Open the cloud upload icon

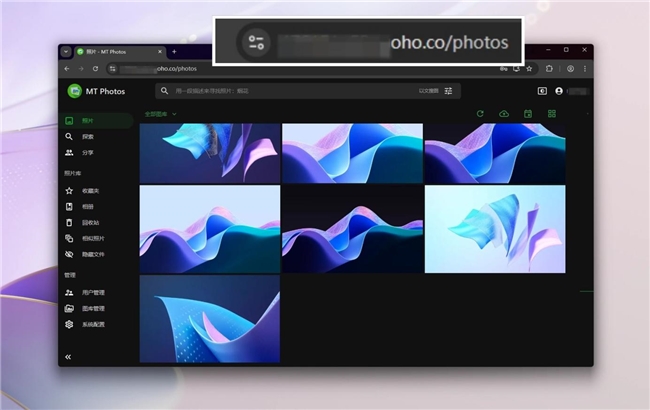tap(504, 114)
